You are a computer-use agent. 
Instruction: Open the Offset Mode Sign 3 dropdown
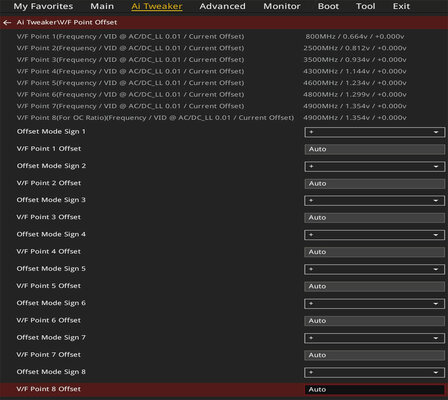pyautogui.click(x=374, y=201)
